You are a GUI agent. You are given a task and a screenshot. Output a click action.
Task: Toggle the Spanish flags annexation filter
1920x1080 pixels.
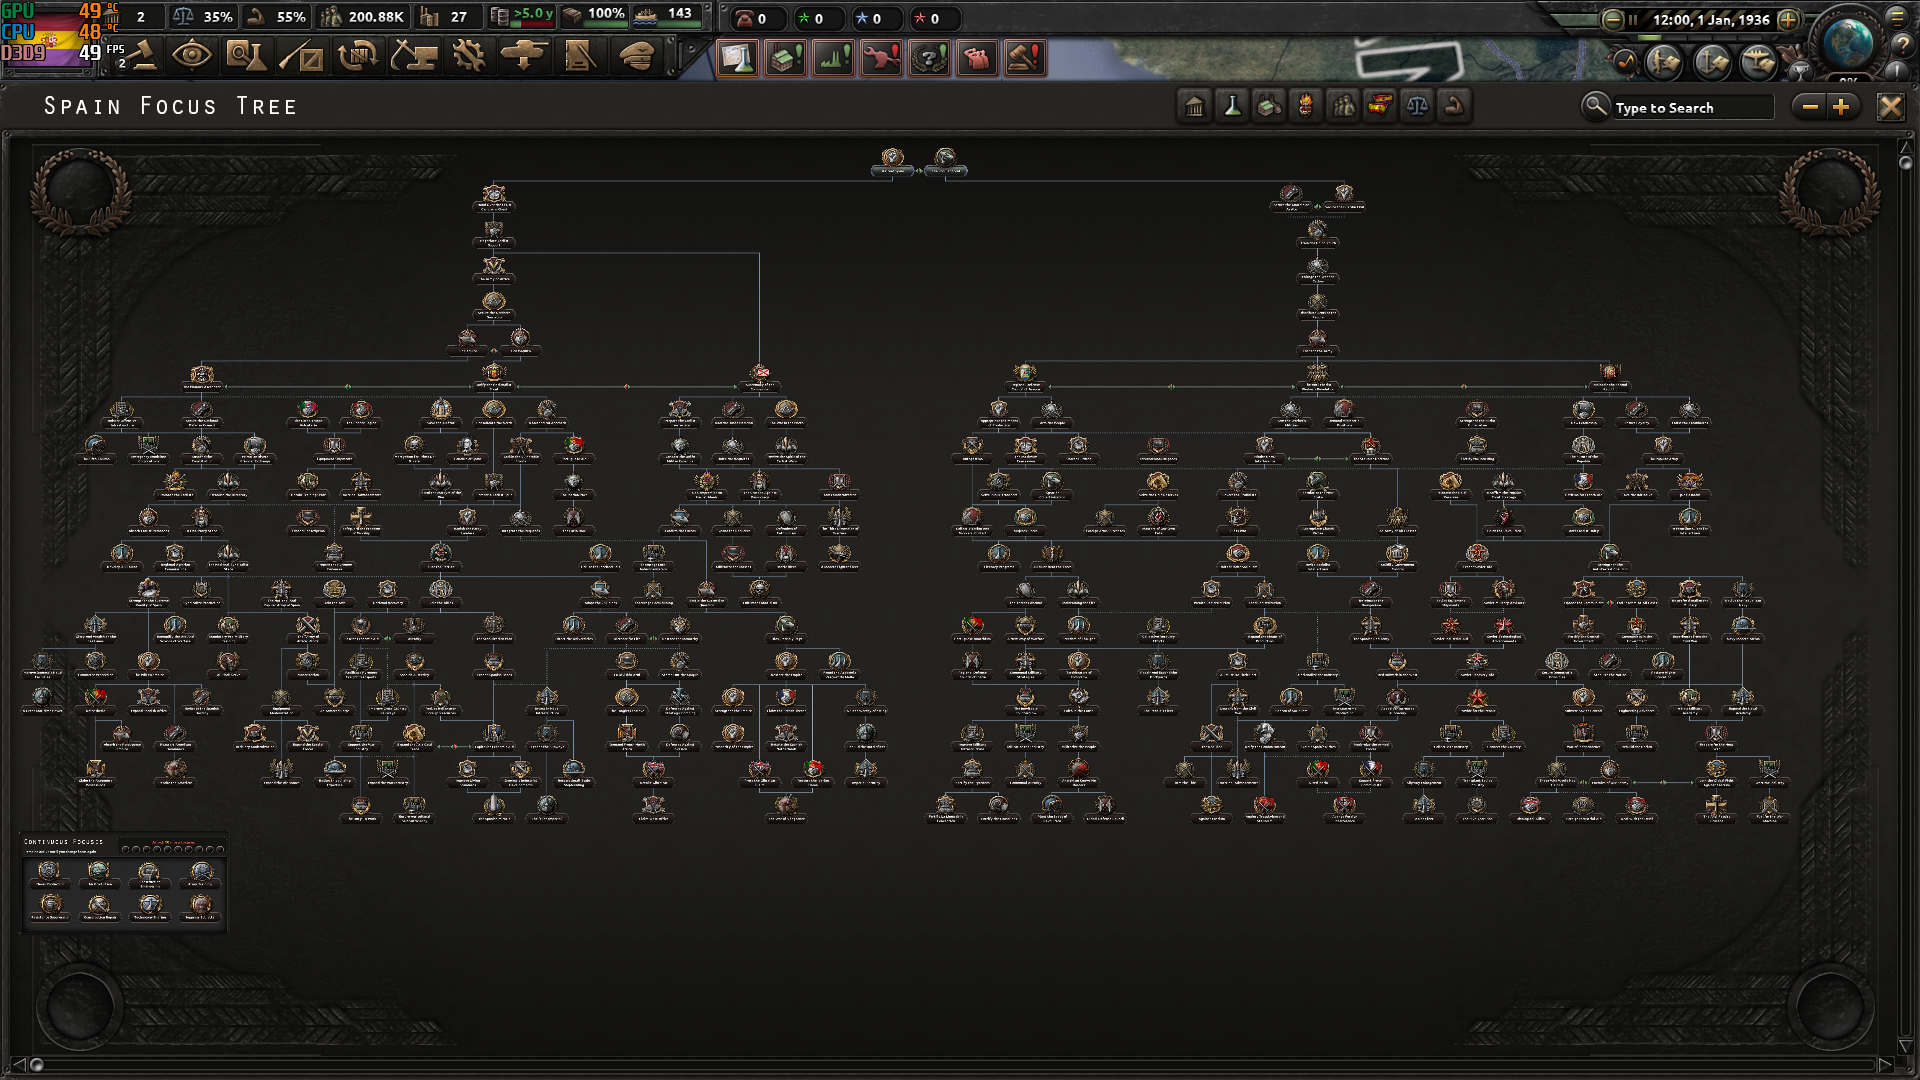tap(1380, 106)
